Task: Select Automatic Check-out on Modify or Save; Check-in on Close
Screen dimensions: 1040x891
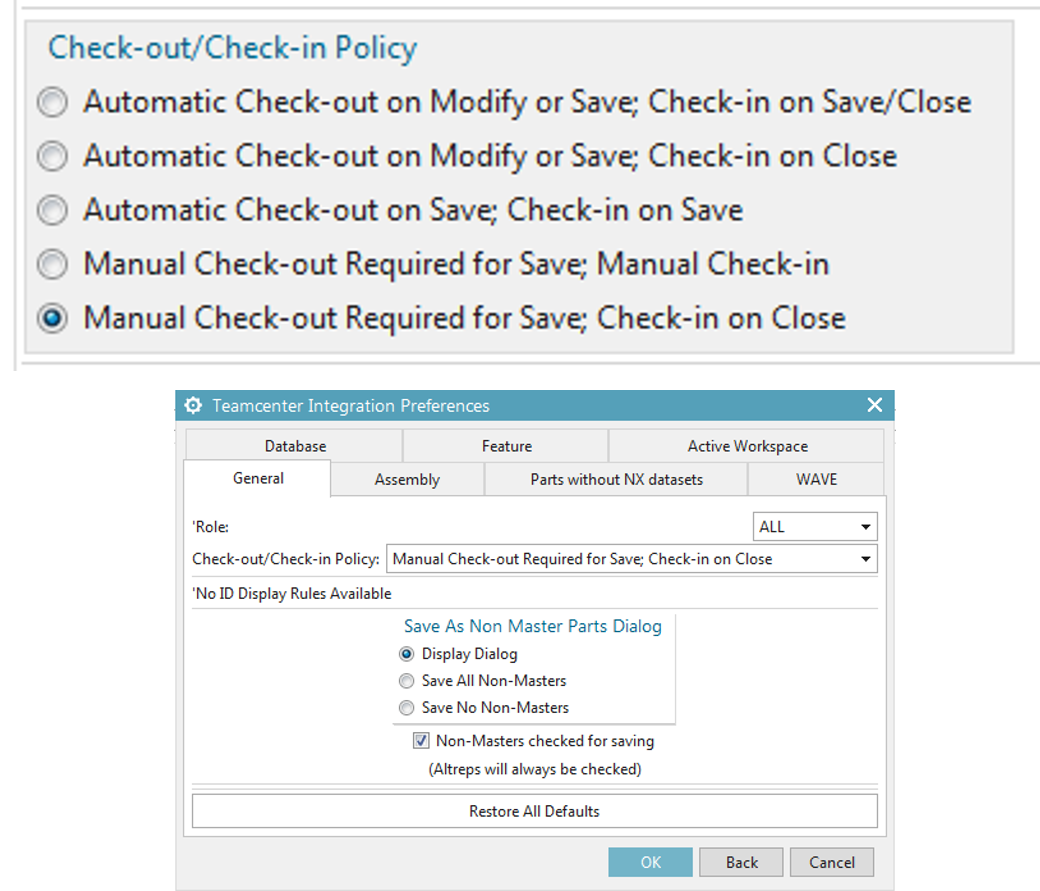Action: point(51,156)
